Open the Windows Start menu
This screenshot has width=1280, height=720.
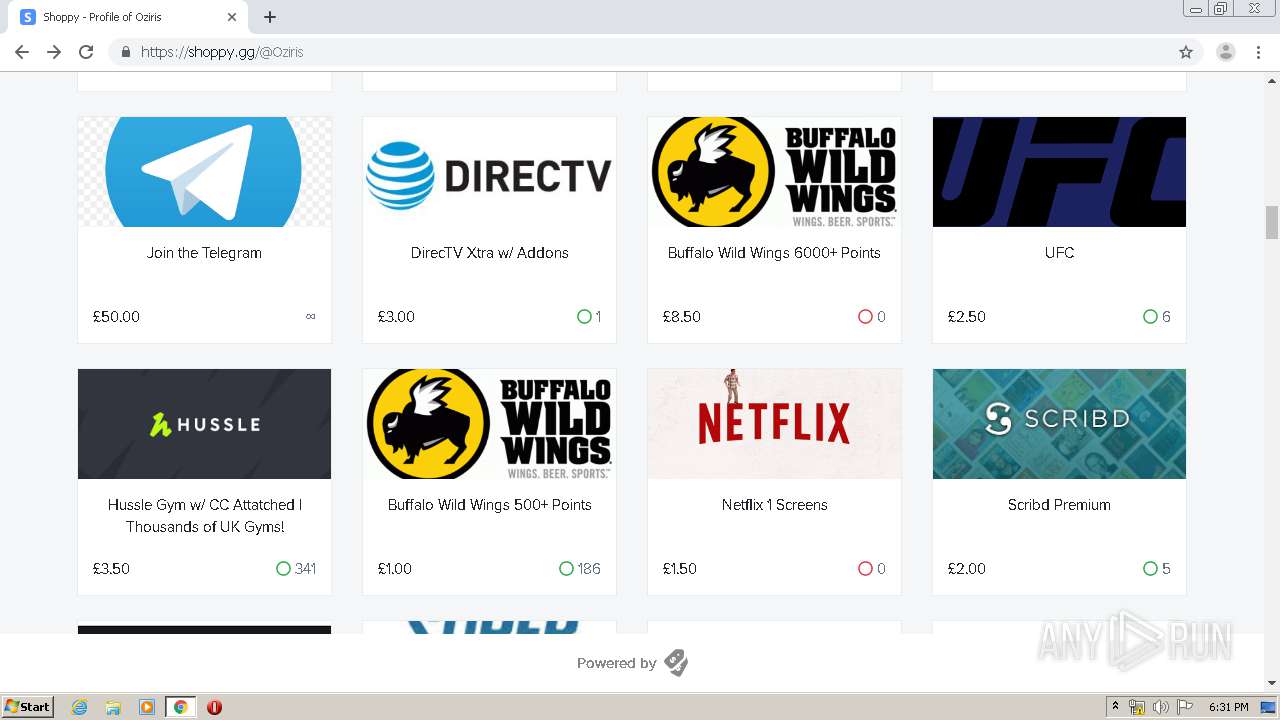[27, 706]
